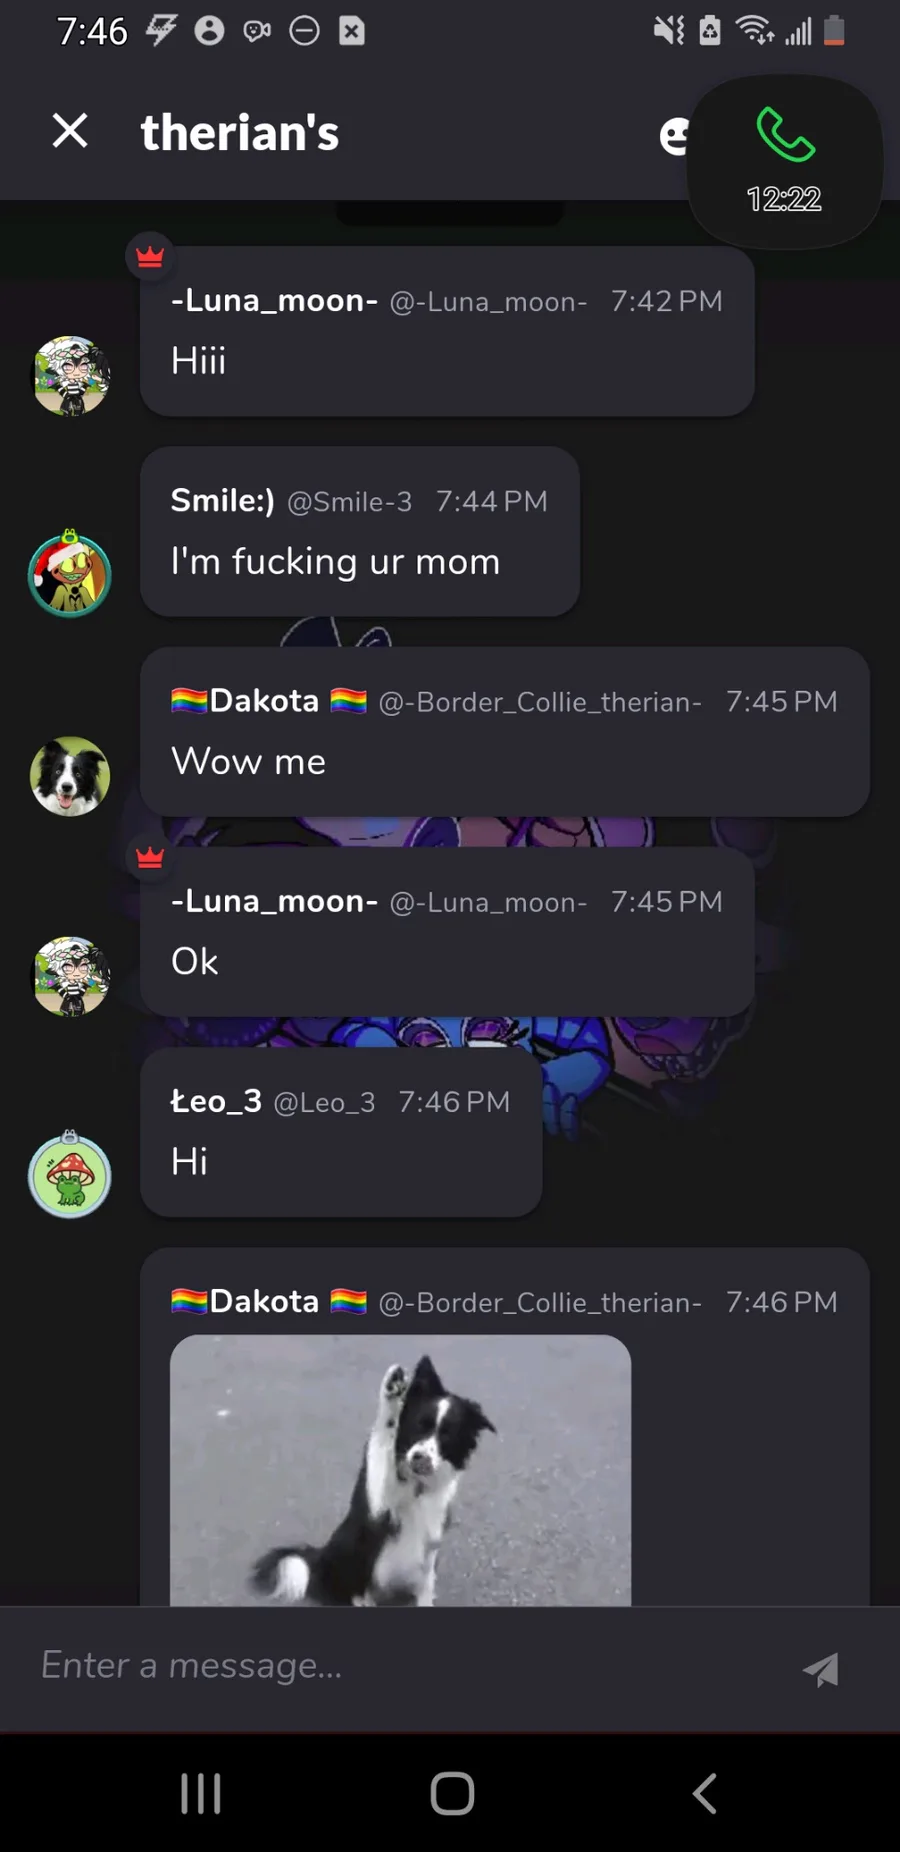Open Android recent apps button
This screenshot has width=900, height=1852.
(x=200, y=1793)
